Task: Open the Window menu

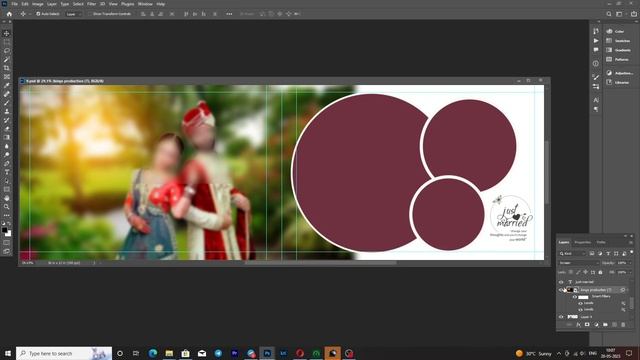Action: pos(145,4)
